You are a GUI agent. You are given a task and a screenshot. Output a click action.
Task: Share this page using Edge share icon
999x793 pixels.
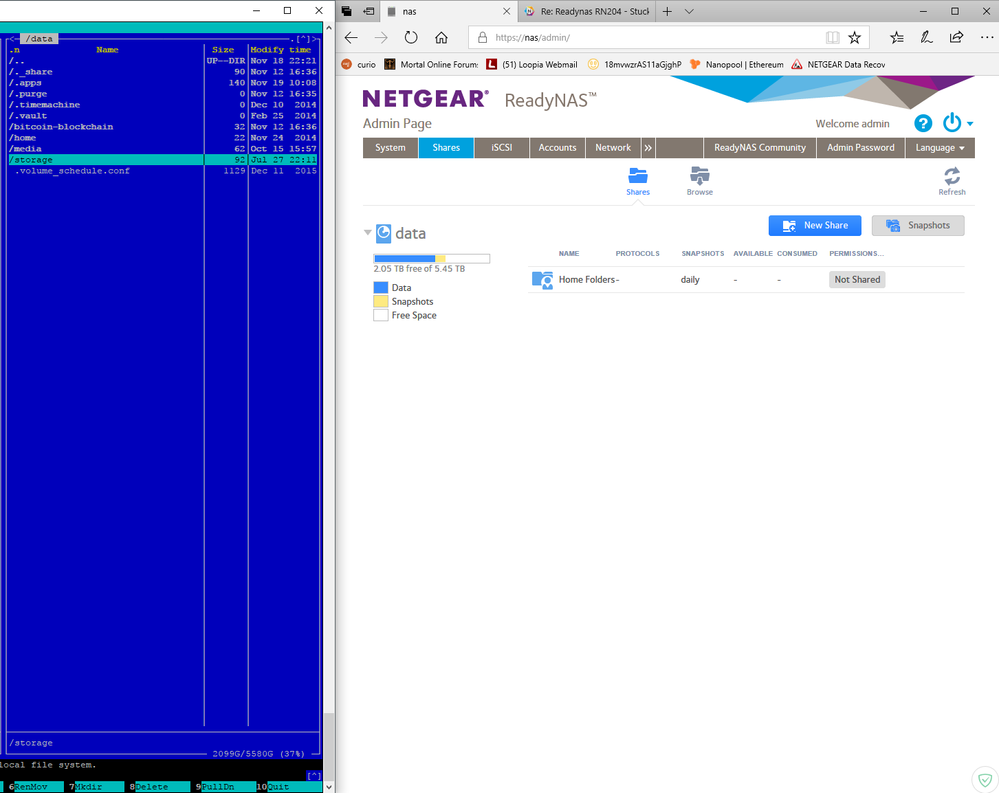click(x=956, y=38)
